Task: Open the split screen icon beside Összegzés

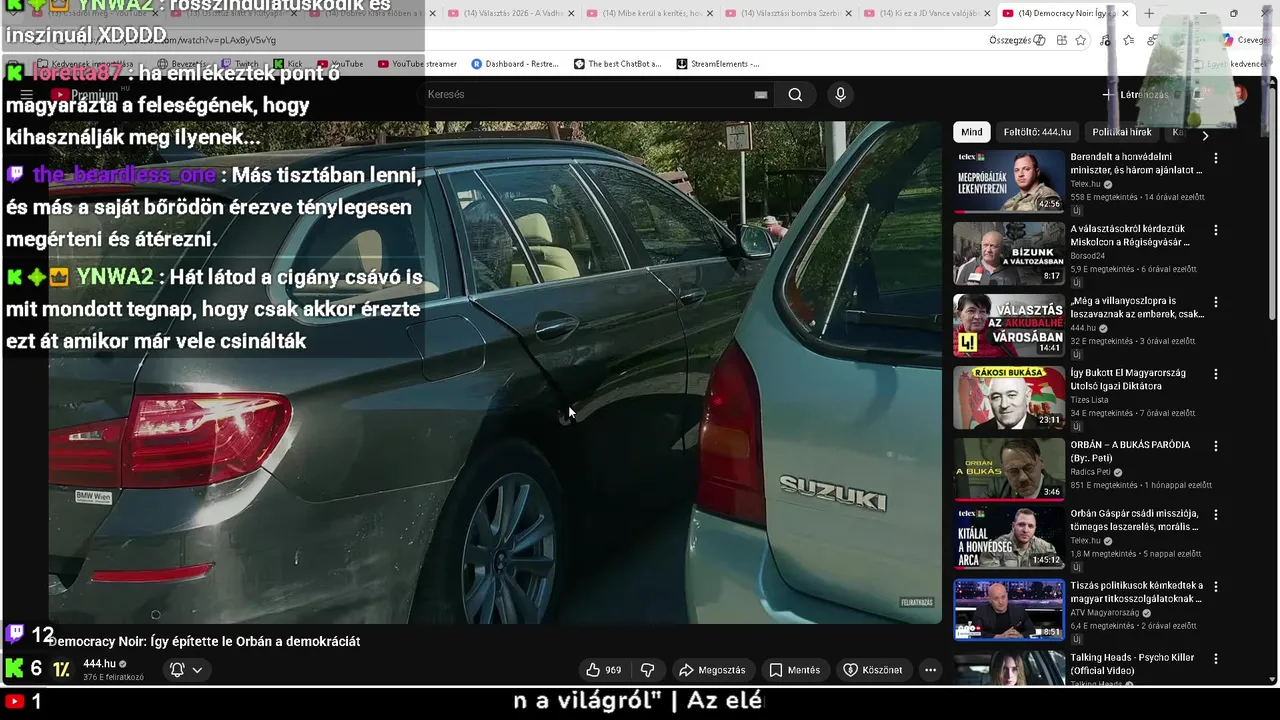Action: 1061,40
